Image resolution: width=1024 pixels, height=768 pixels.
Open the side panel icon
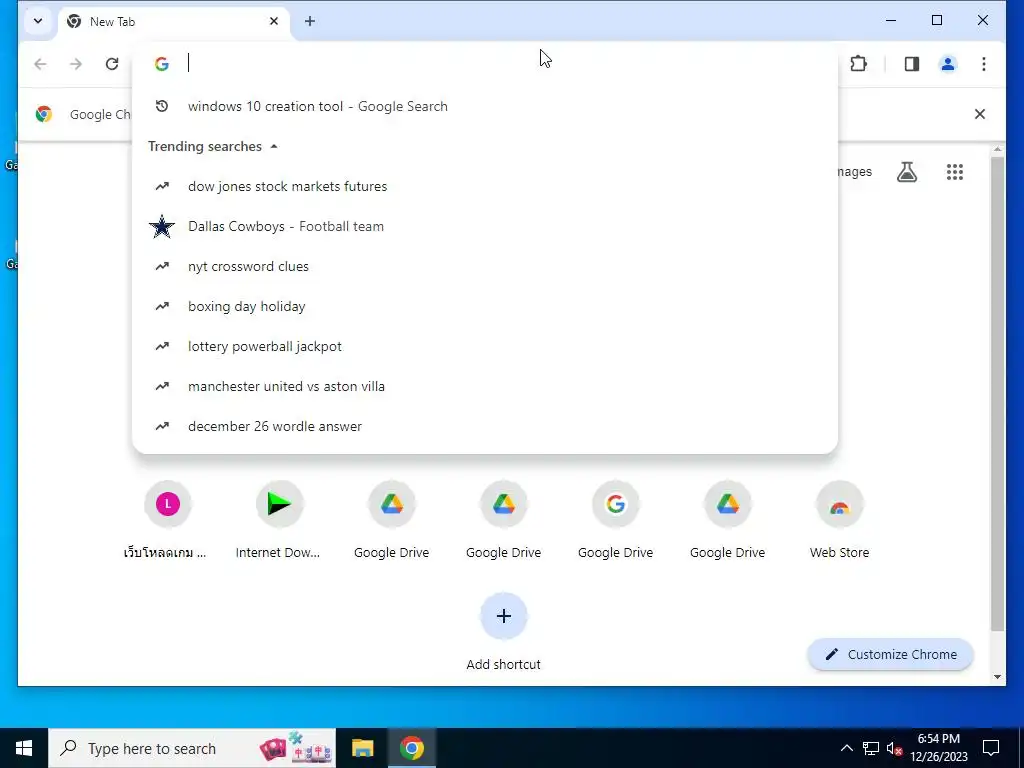(912, 63)
